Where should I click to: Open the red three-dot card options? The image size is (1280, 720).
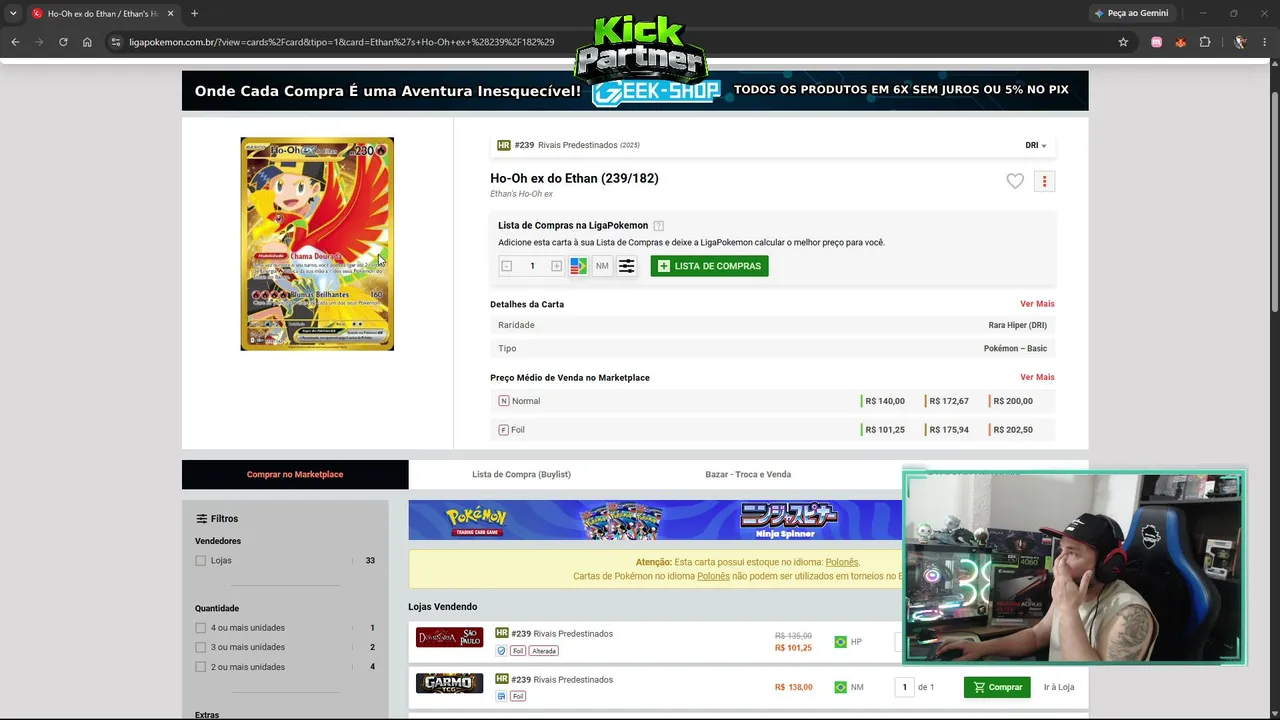[1044, 181]
